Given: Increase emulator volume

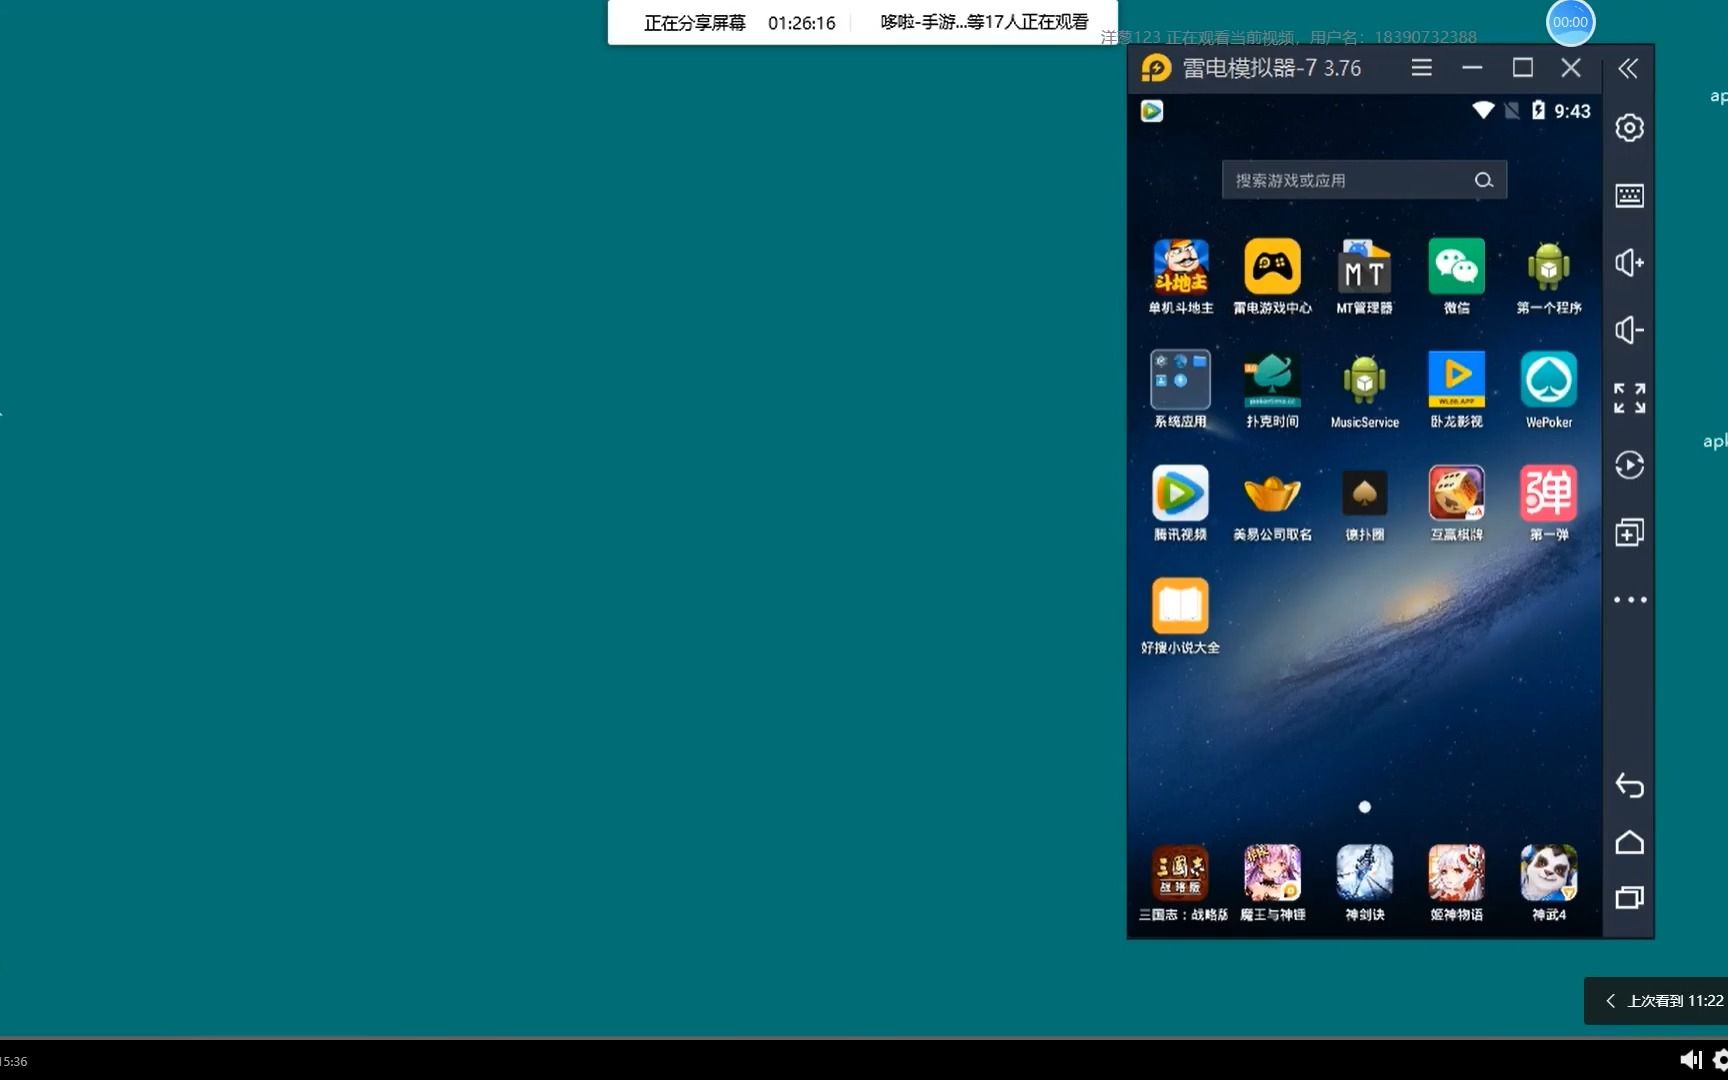Looking at the screenshot, I should 1629,262.
